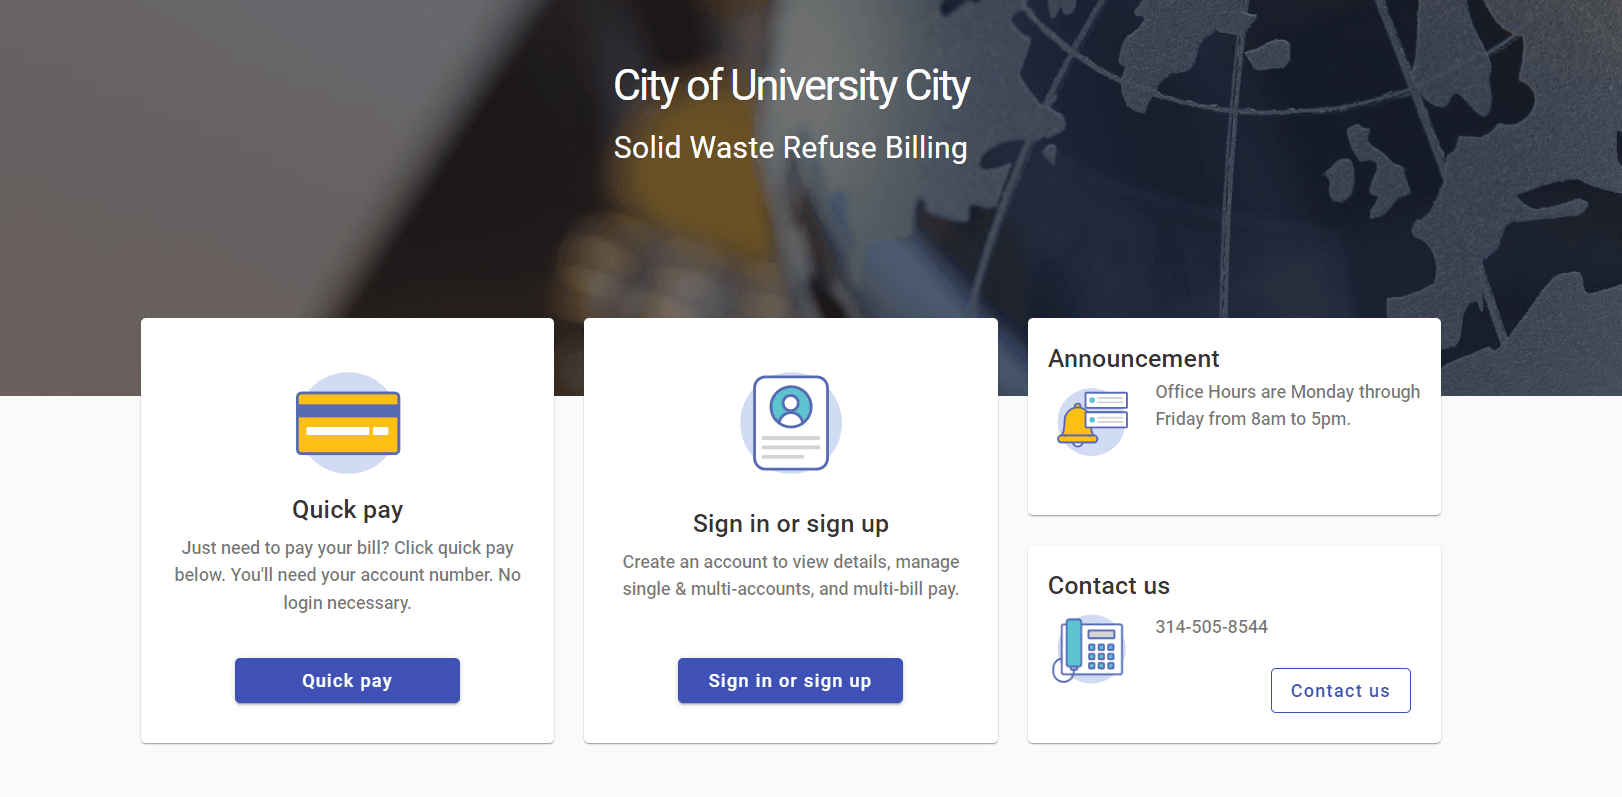The width and height of the screenshot is (1622, 797).
Task: Click the office hours announcement text
Action: [1287, 405]
